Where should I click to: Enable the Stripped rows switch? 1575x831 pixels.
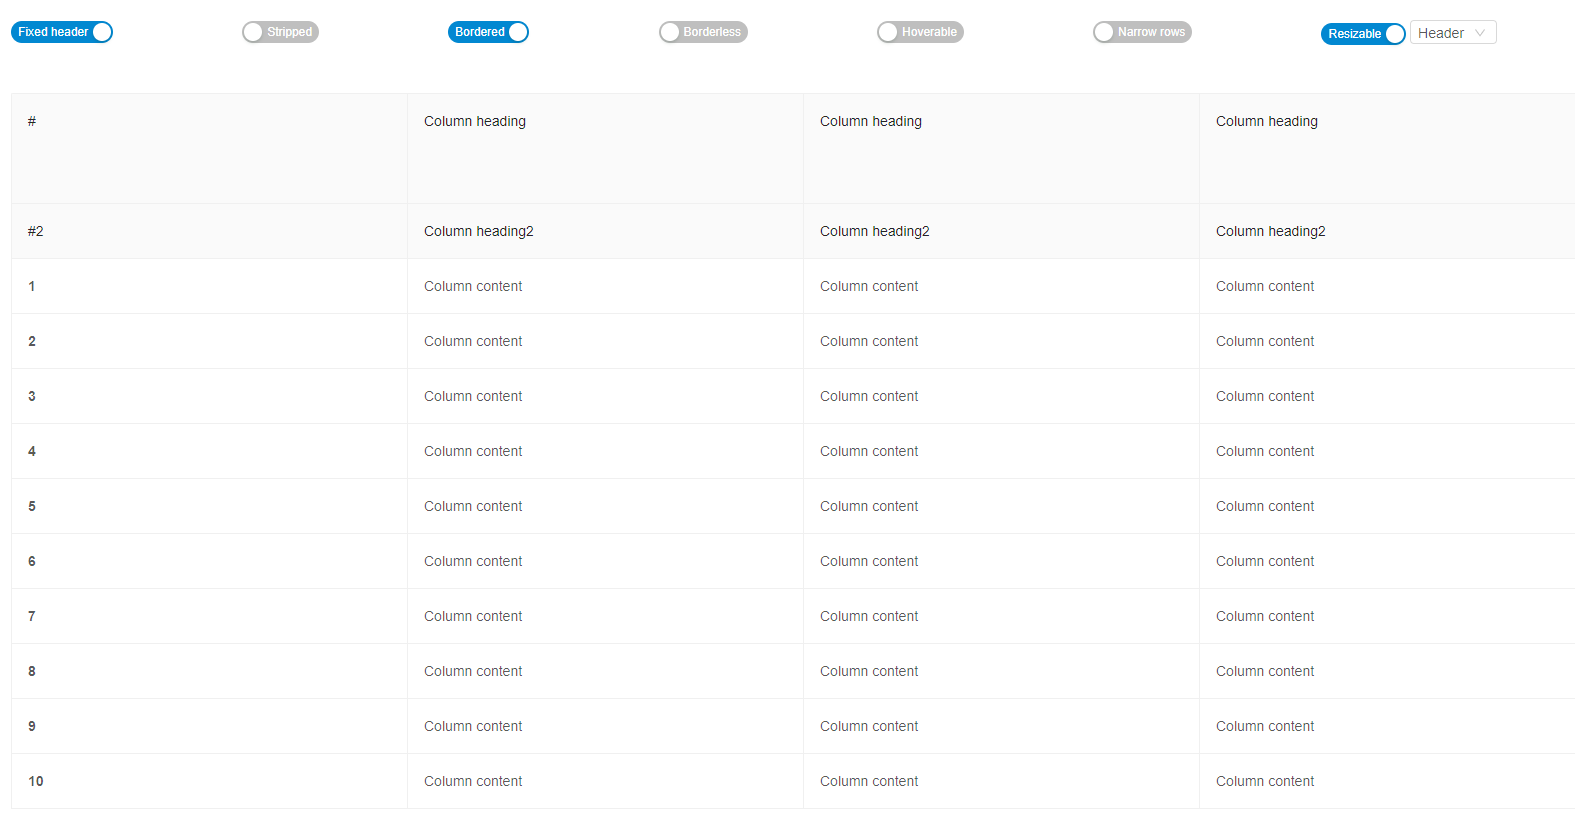[x=280, y=32]
